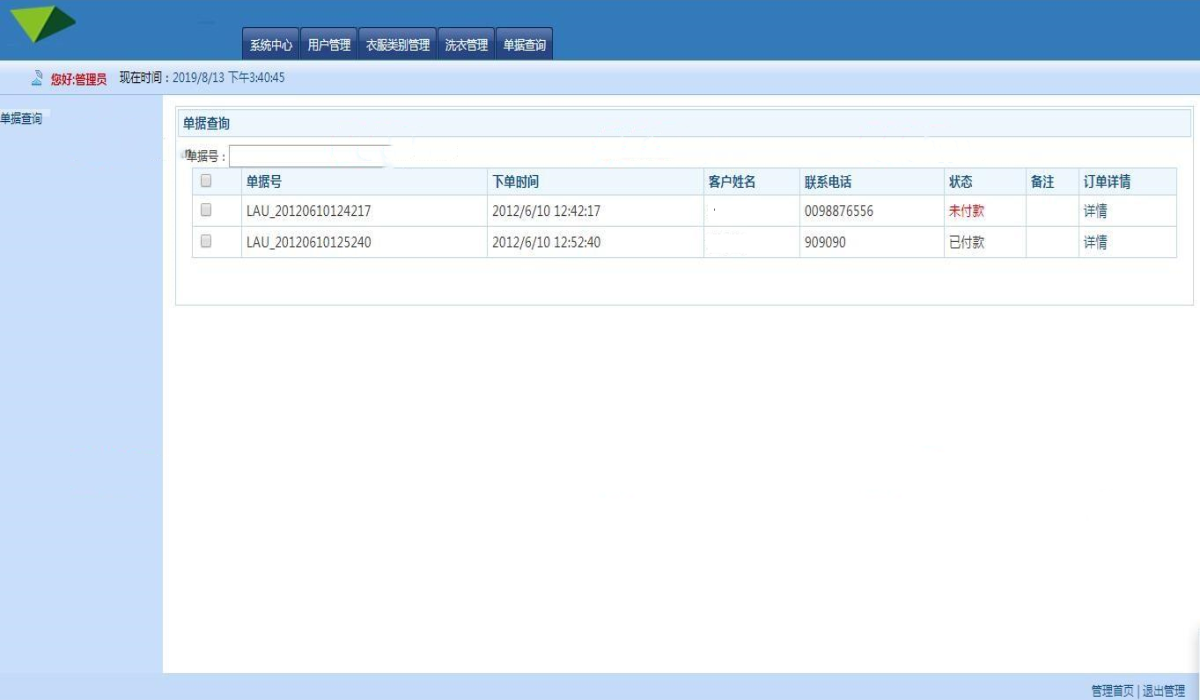Check the box for LAU_20120610124217
Screen dimensions: 1200x700
point(206,210)
